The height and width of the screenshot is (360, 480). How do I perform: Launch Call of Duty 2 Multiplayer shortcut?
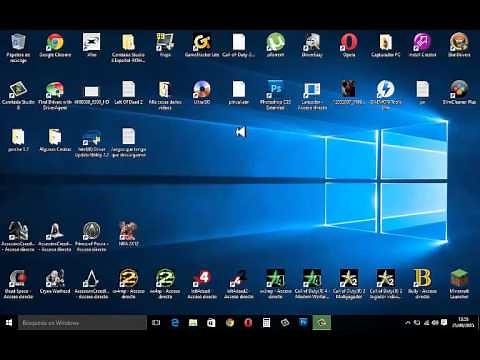coord(349,278)
